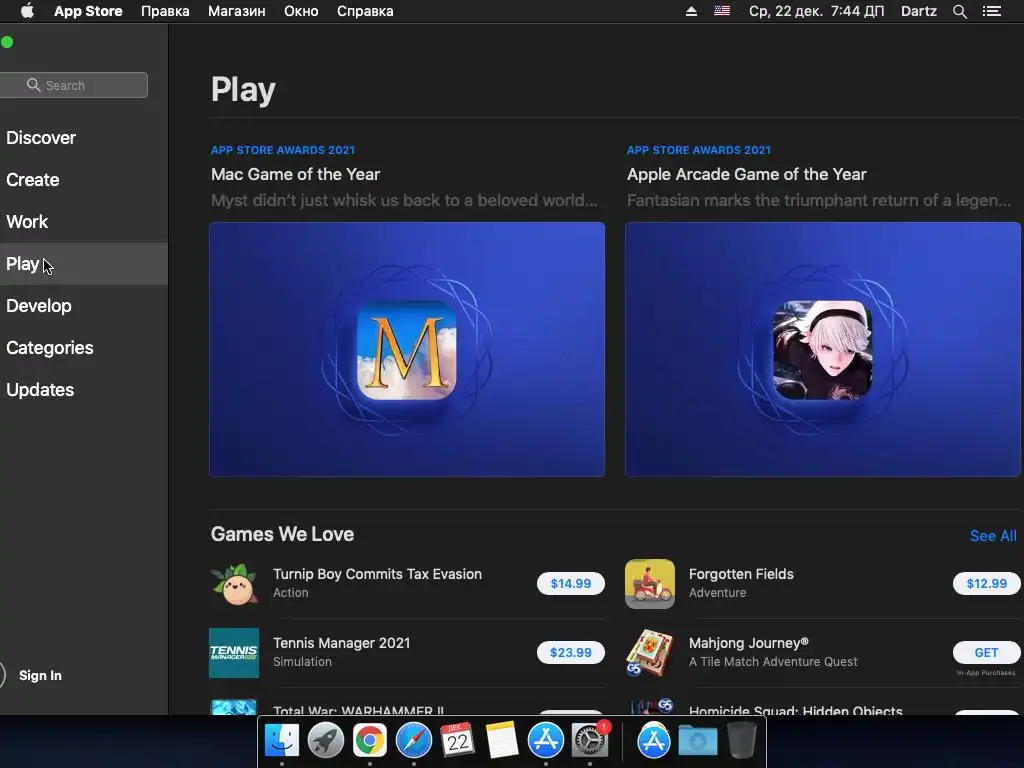Open the Магазин menu
Screen dimensions: 1024x768
point(236,11)
